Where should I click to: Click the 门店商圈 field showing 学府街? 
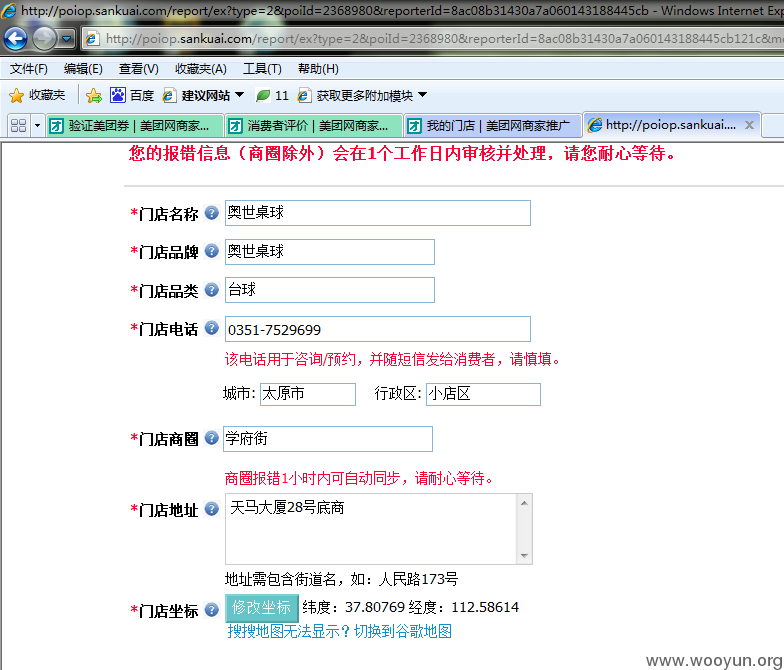(x=328, y=438)
